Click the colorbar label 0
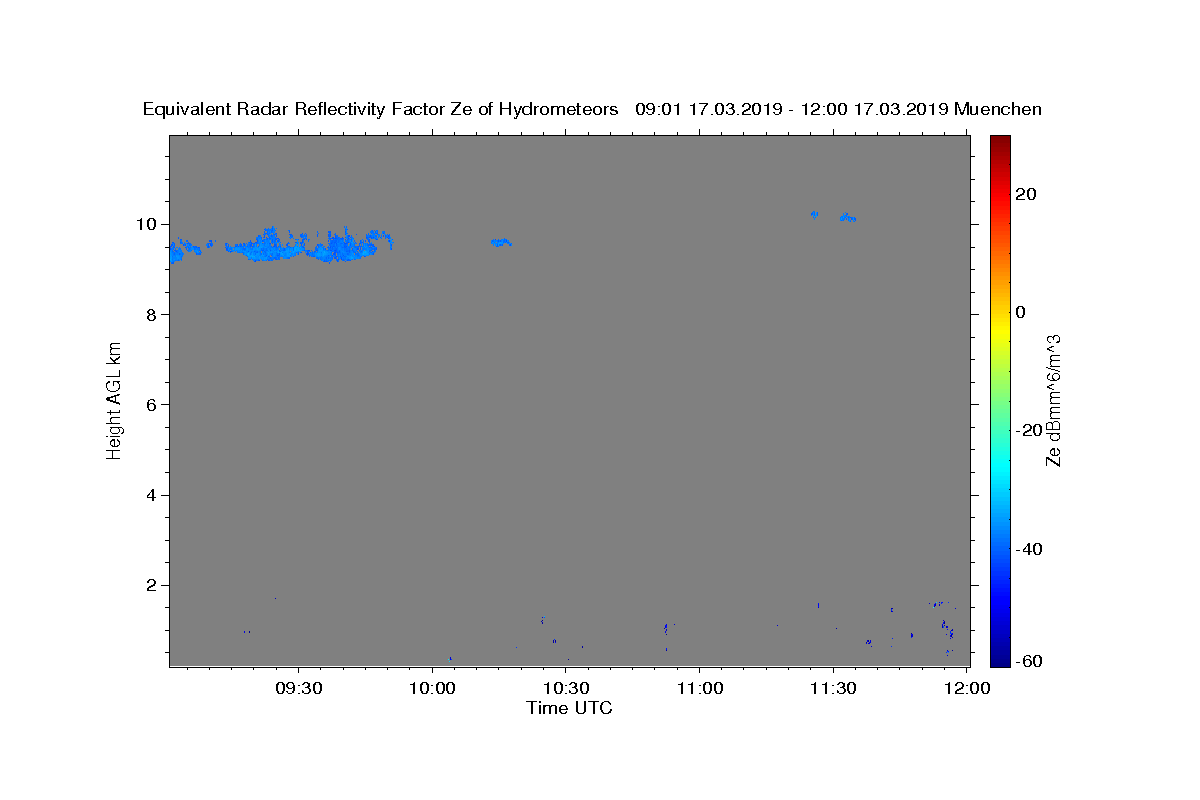1200x800 pixels. pos(1021,312)
